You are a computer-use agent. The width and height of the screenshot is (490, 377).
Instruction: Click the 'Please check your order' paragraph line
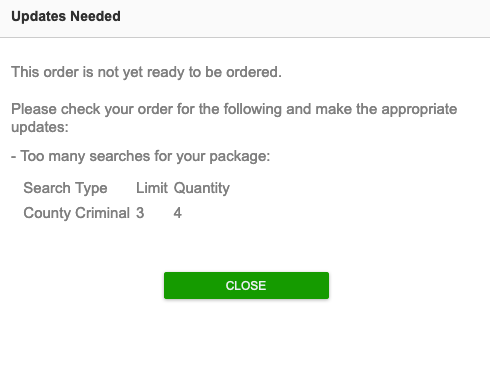point(234,109)
